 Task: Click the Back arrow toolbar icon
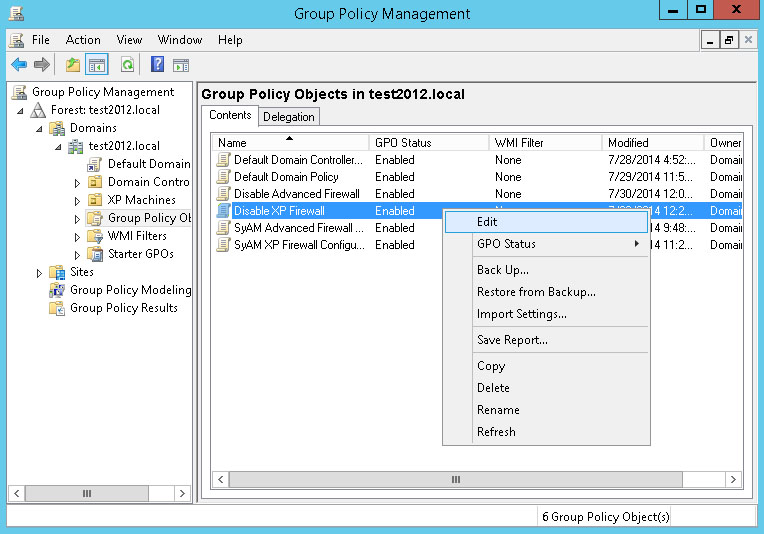[18, 65]
